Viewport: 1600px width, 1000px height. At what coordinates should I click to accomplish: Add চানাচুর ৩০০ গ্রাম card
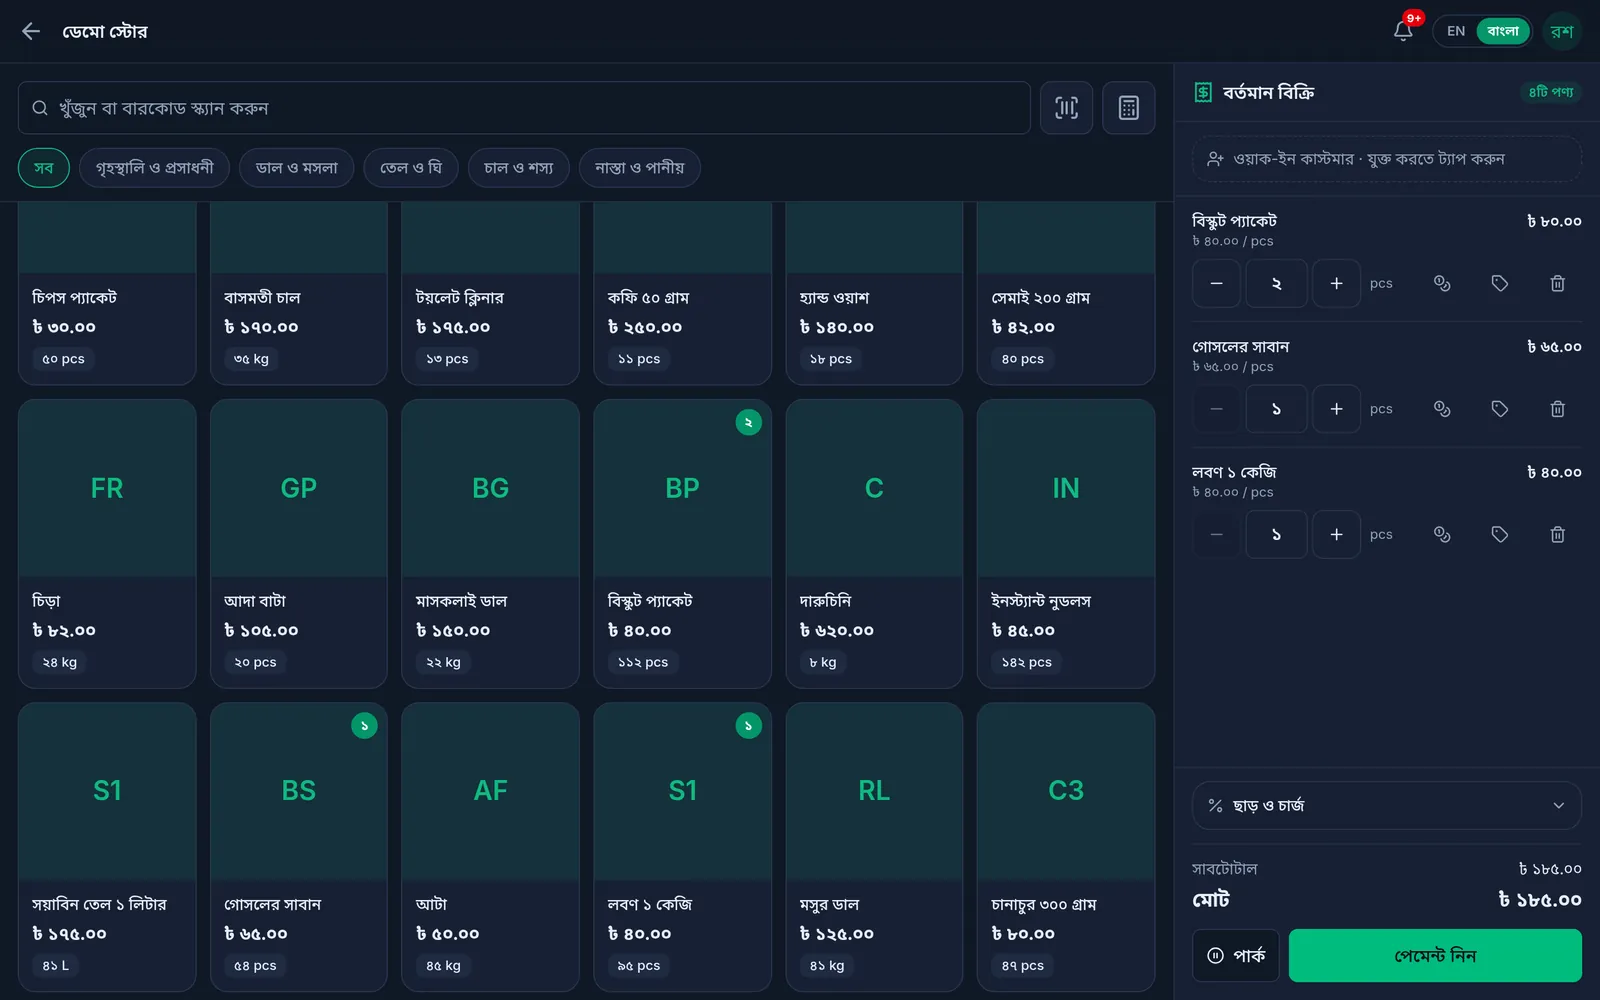click(x=1066, y=847)
